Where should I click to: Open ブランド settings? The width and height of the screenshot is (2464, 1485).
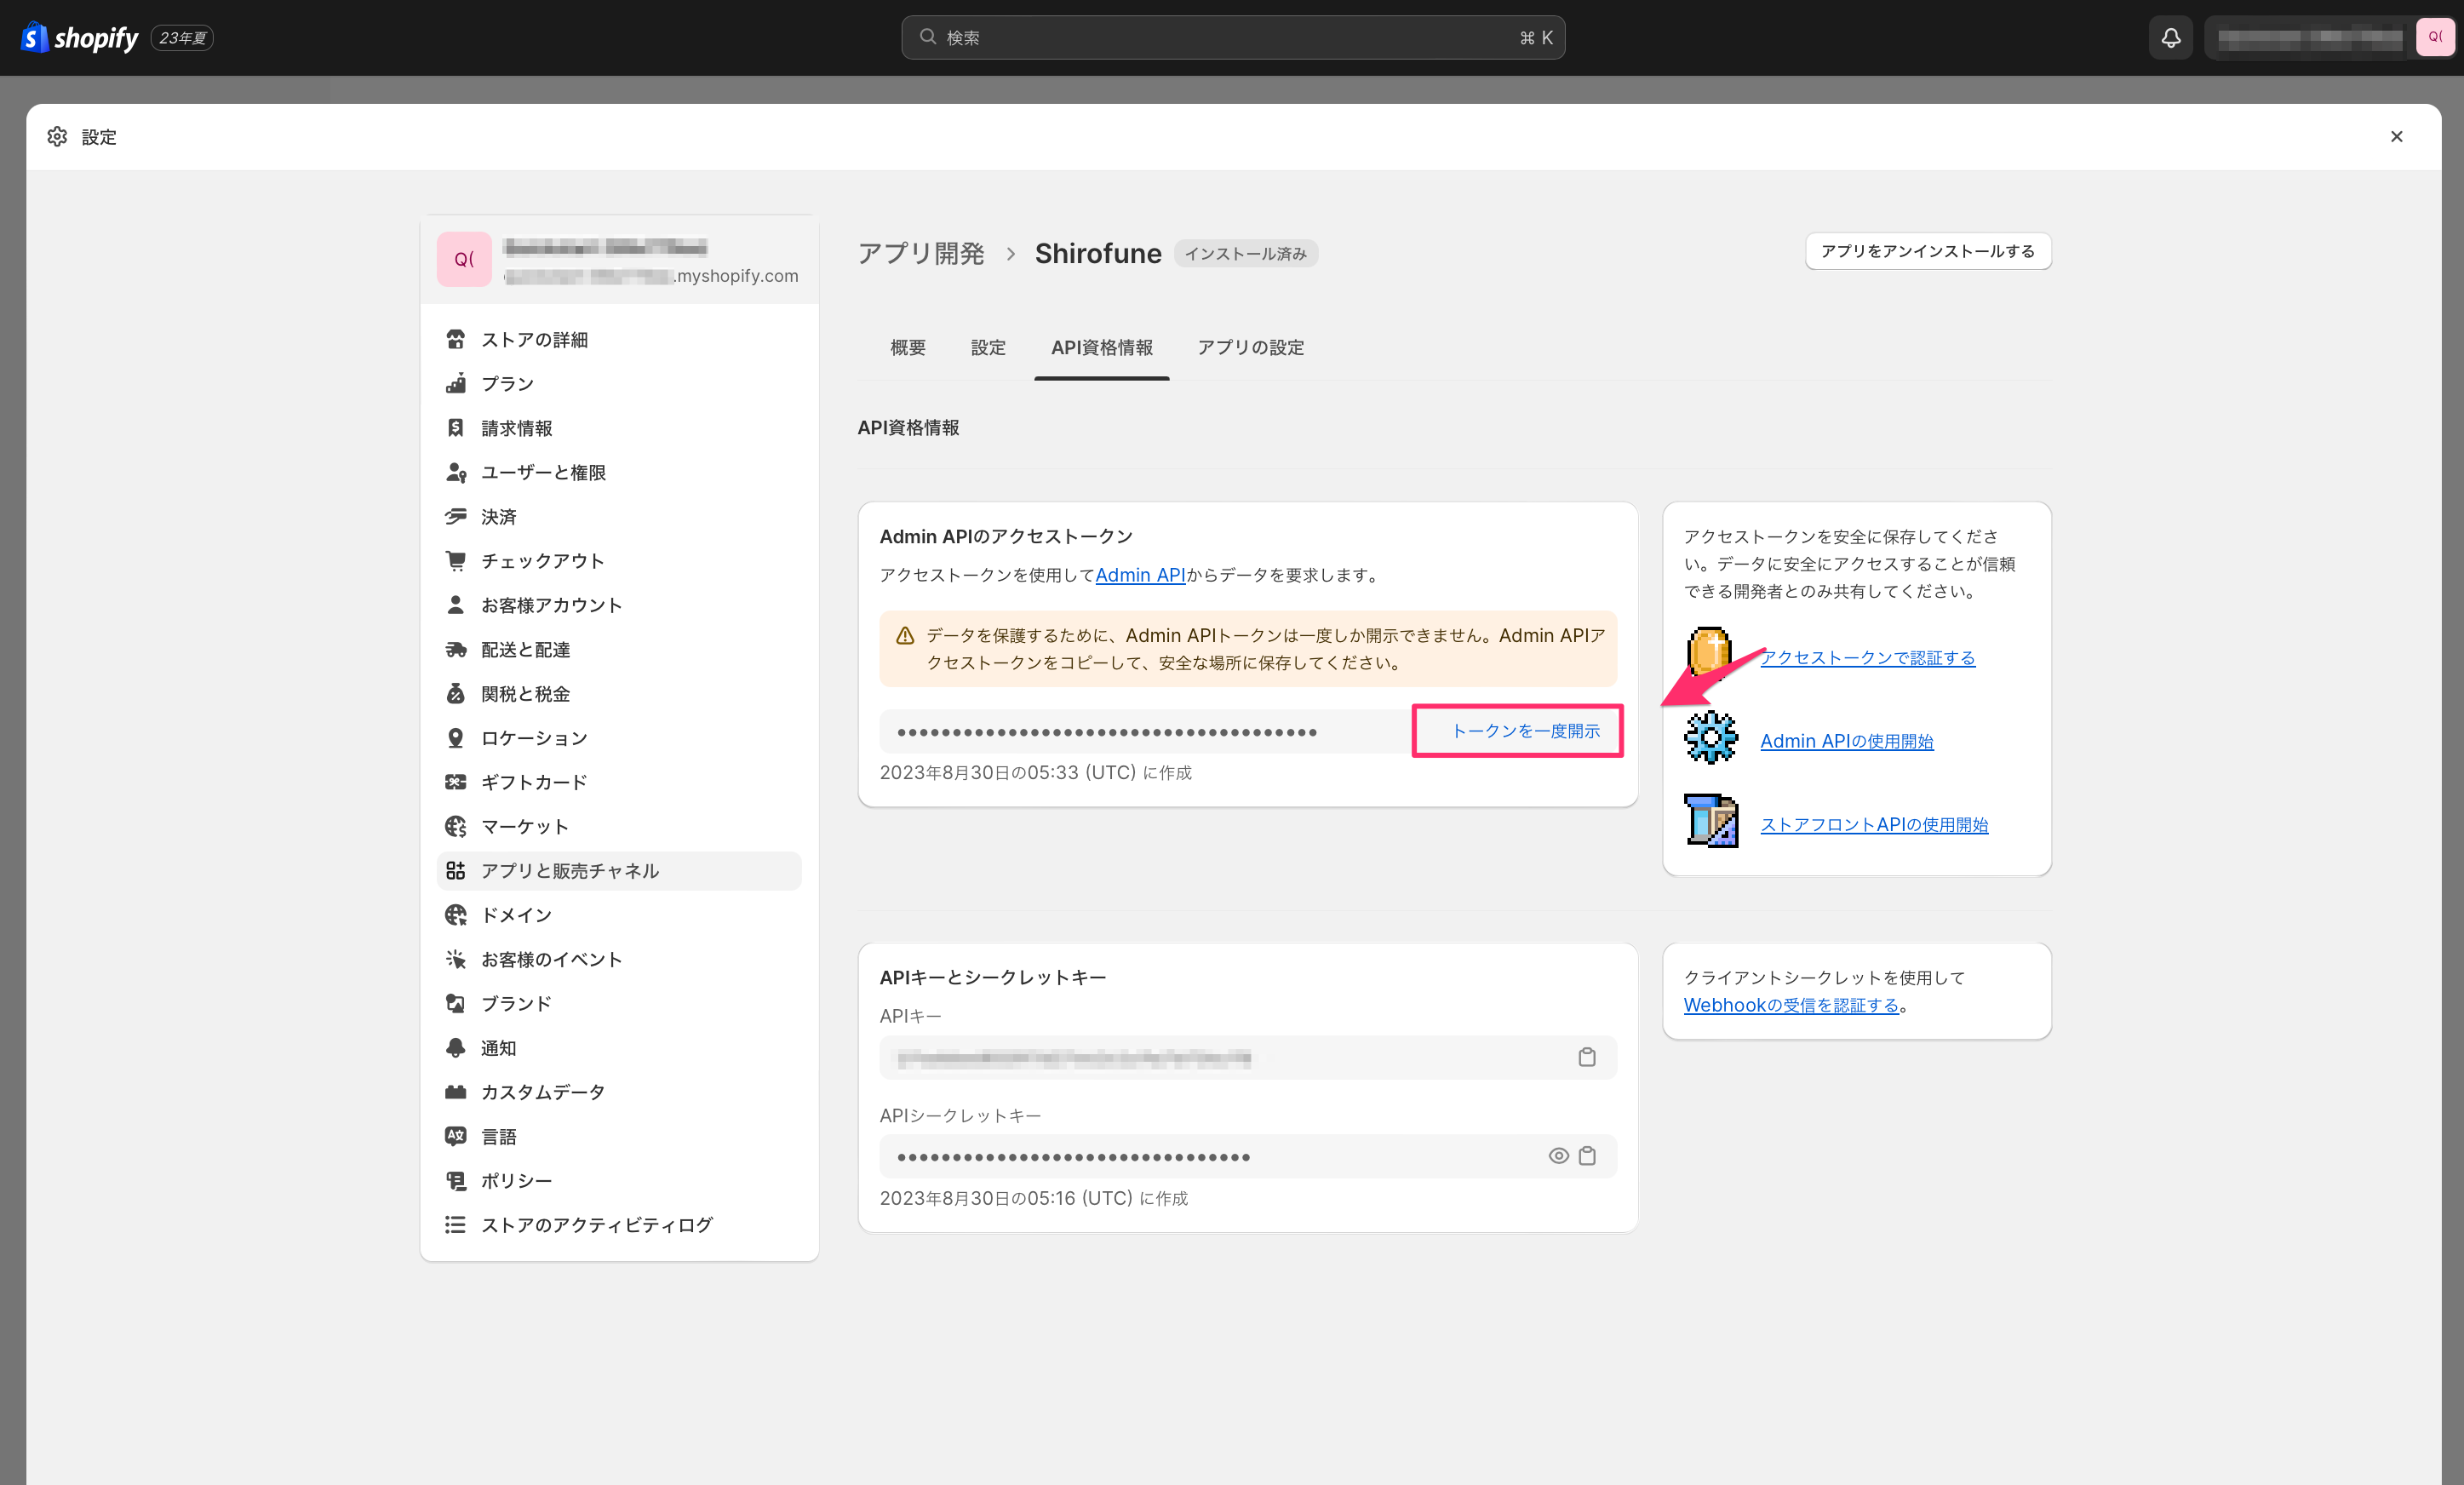(x=619, y=1004)
